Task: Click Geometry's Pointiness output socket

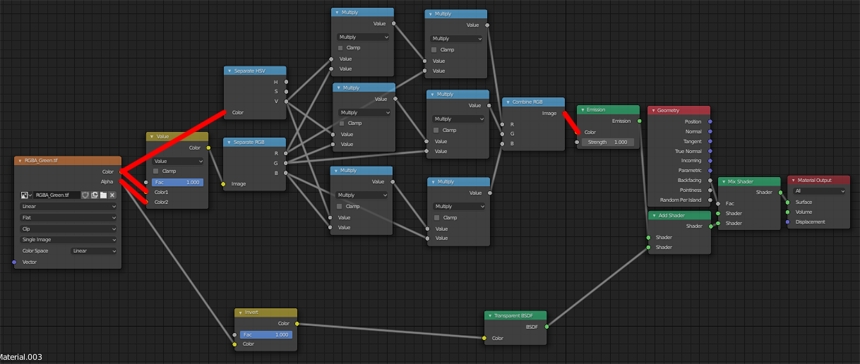Action: coord(710,190)
